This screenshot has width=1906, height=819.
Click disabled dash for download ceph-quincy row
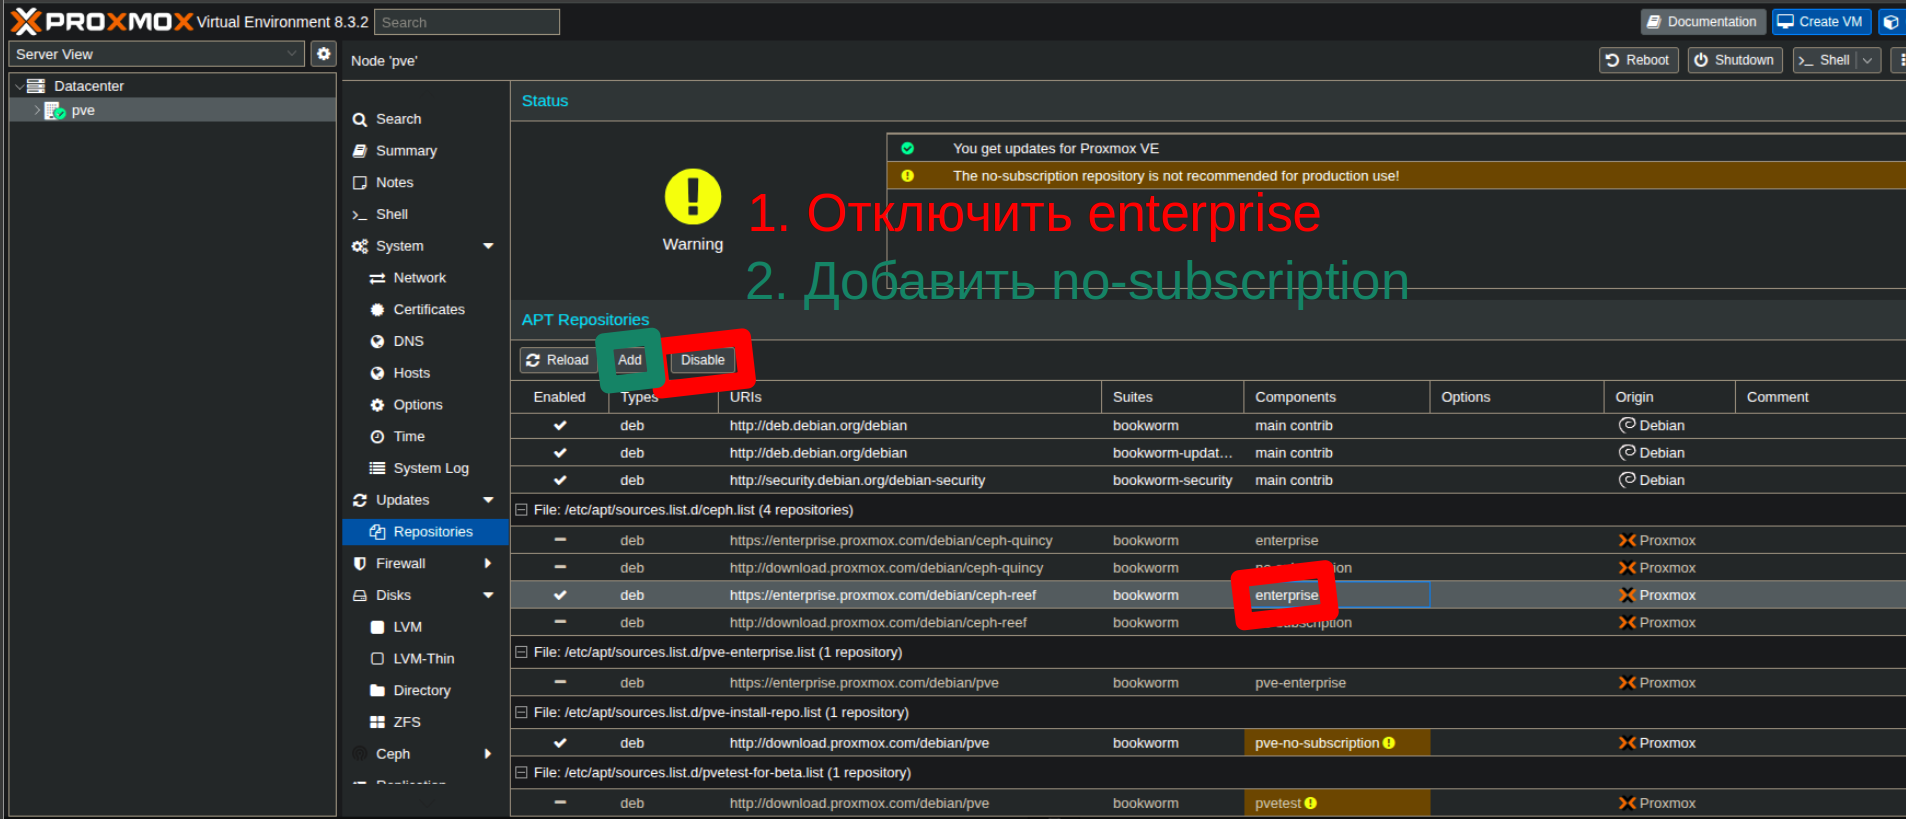click(560, 567)
